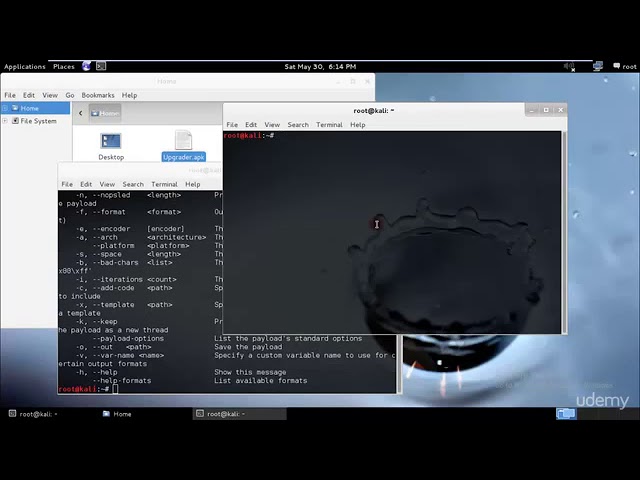640x480 pixels.
Task: Expand the File System tree node
Action: pyautogui.click(x=5, y=121)
